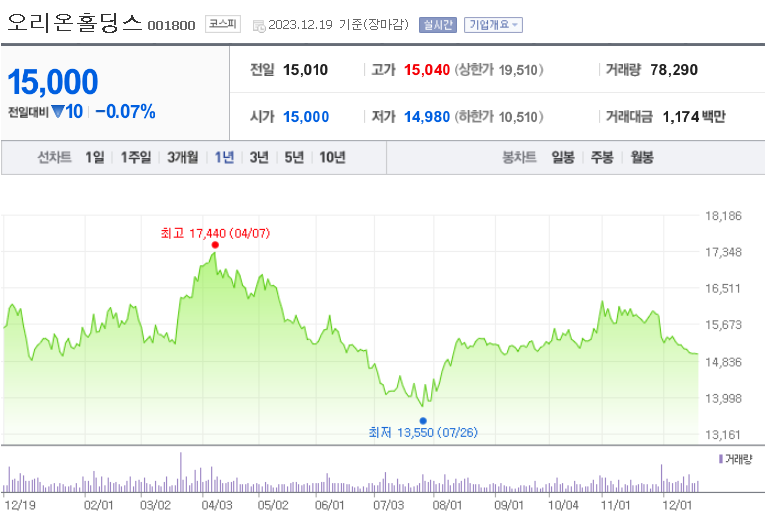Click the 전일 value 15,010
Viewport: 765px width, 530px height.
click(x=305, y=70)
